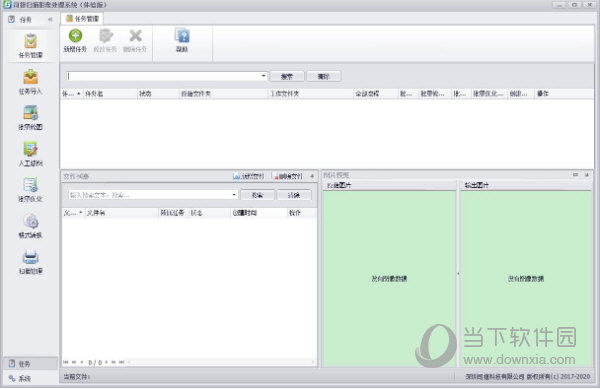
Task: Click the left scanned image preview area
Action: pyautogui.click(x=389, y=278)
